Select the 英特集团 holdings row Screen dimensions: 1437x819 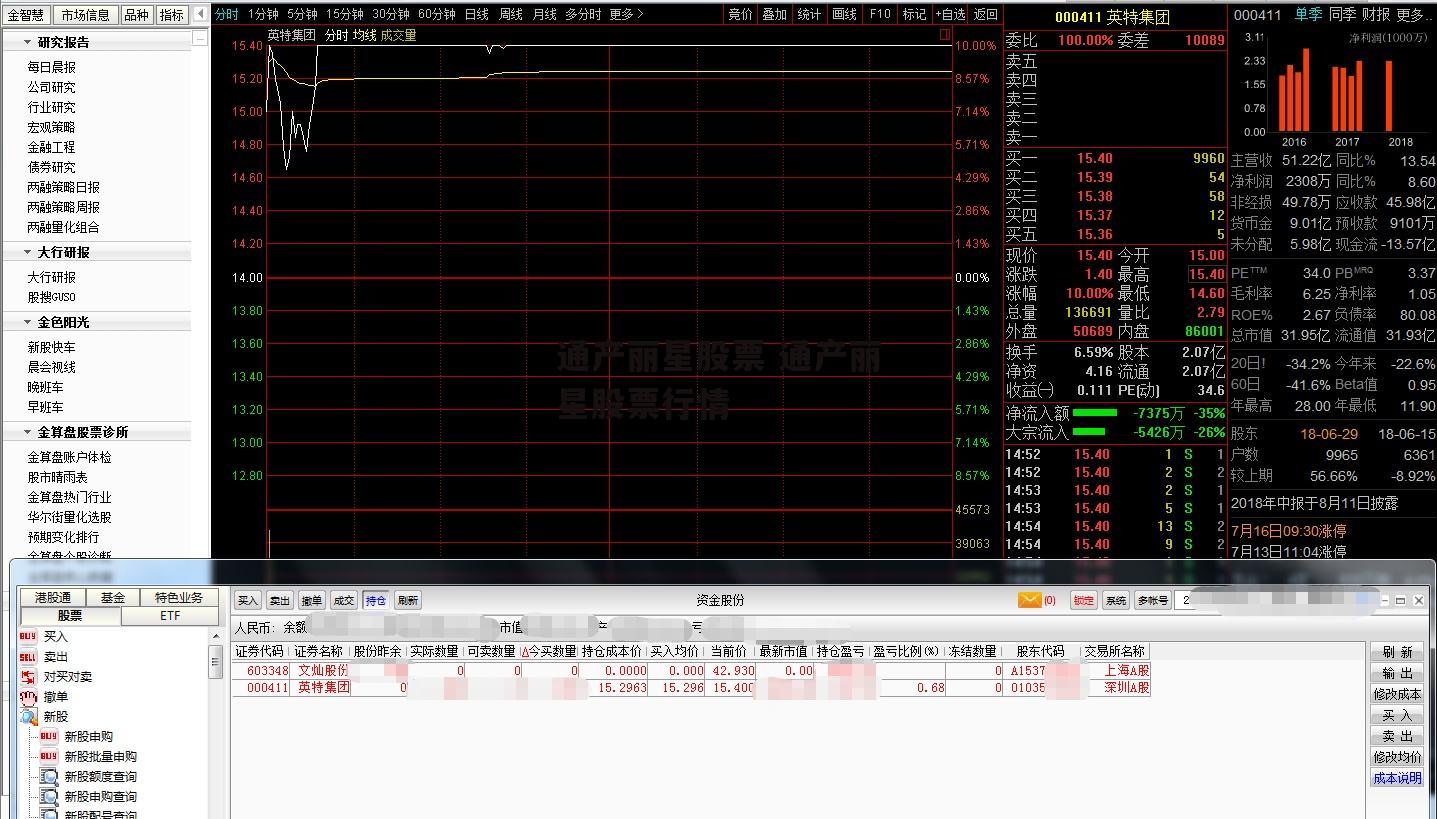click(x=691, y=688)
